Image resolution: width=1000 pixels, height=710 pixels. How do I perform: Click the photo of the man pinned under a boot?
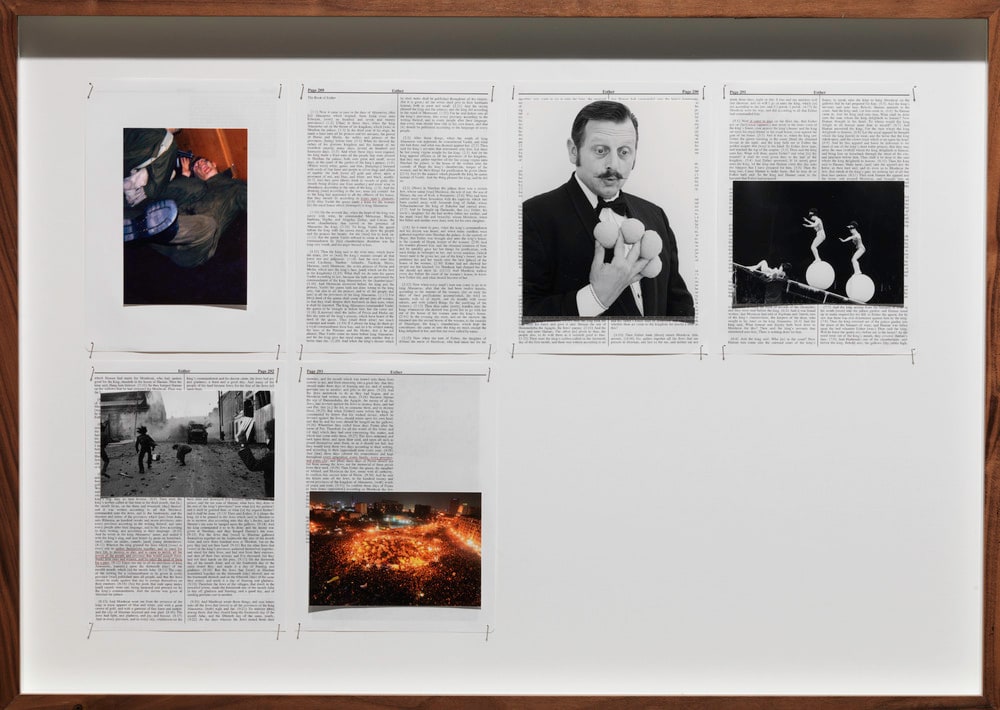click(185, 216)
